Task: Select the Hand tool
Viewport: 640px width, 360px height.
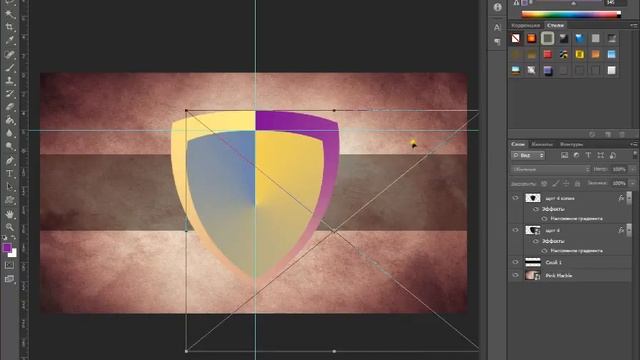Action: pyautogui.click(x=10, y=214)
